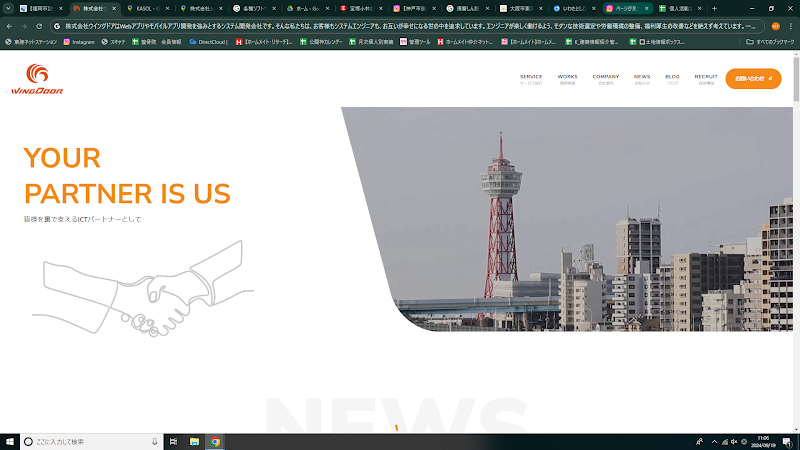800x450 pixels.
Task: Open the 【ホームメイト・リサーチ】 bookmark
Action: (x=264, y=42)
